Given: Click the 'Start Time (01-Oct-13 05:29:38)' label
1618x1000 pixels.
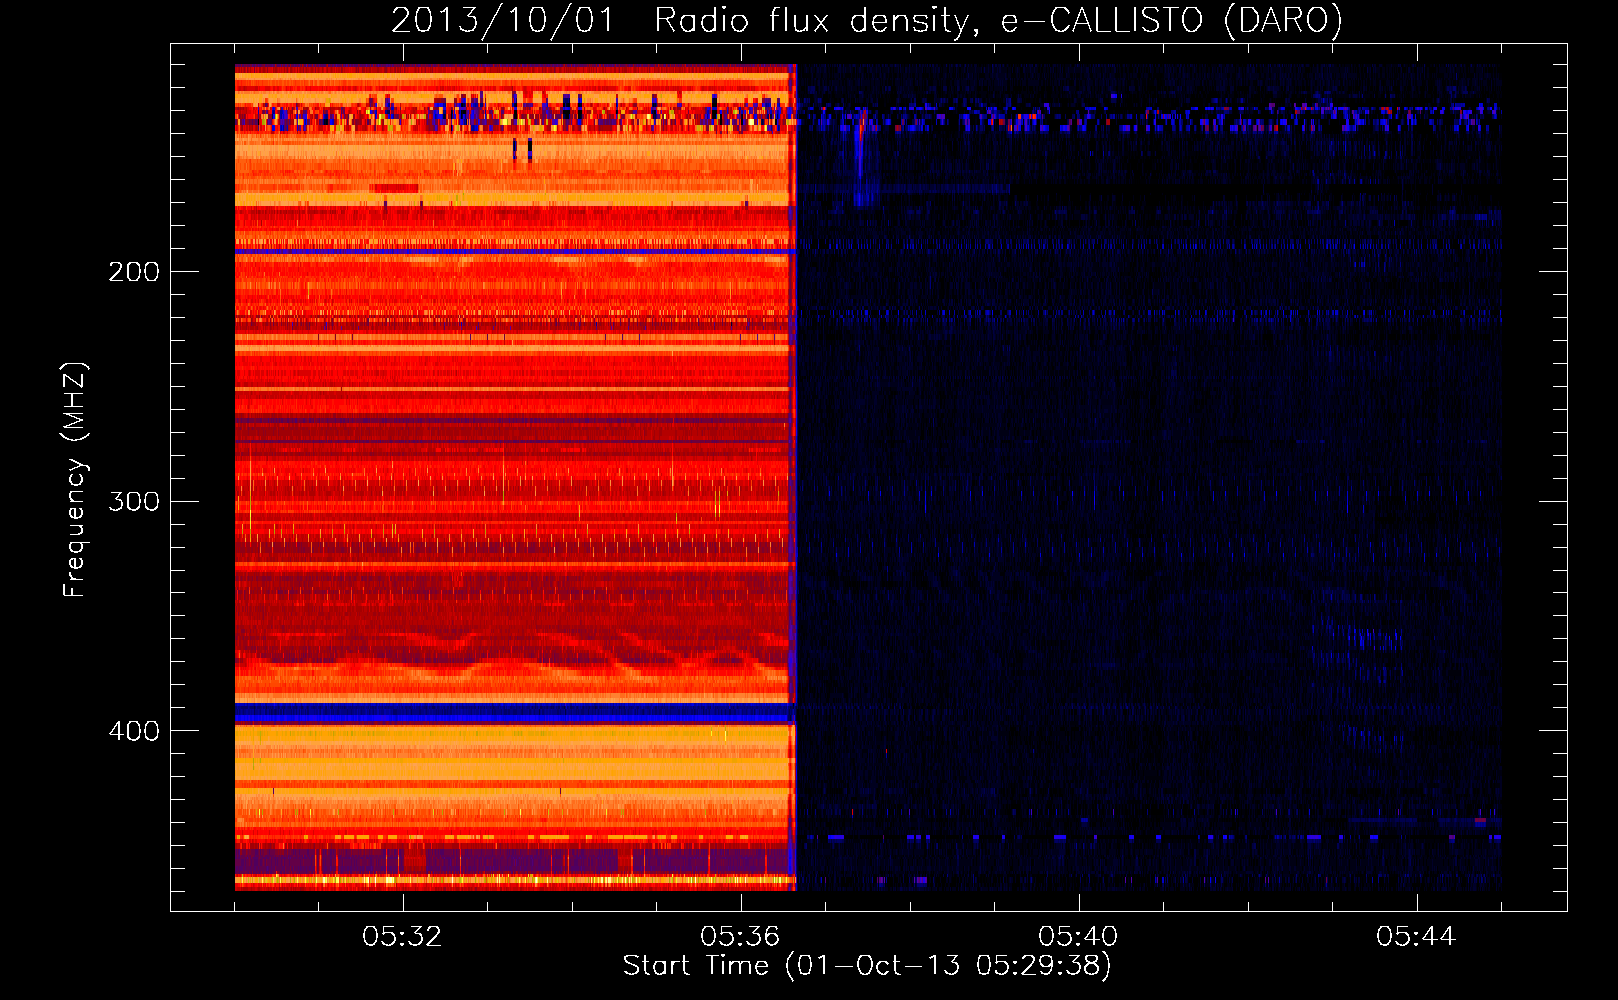Looking at the screenshot, I should click(x=867, y=966).
